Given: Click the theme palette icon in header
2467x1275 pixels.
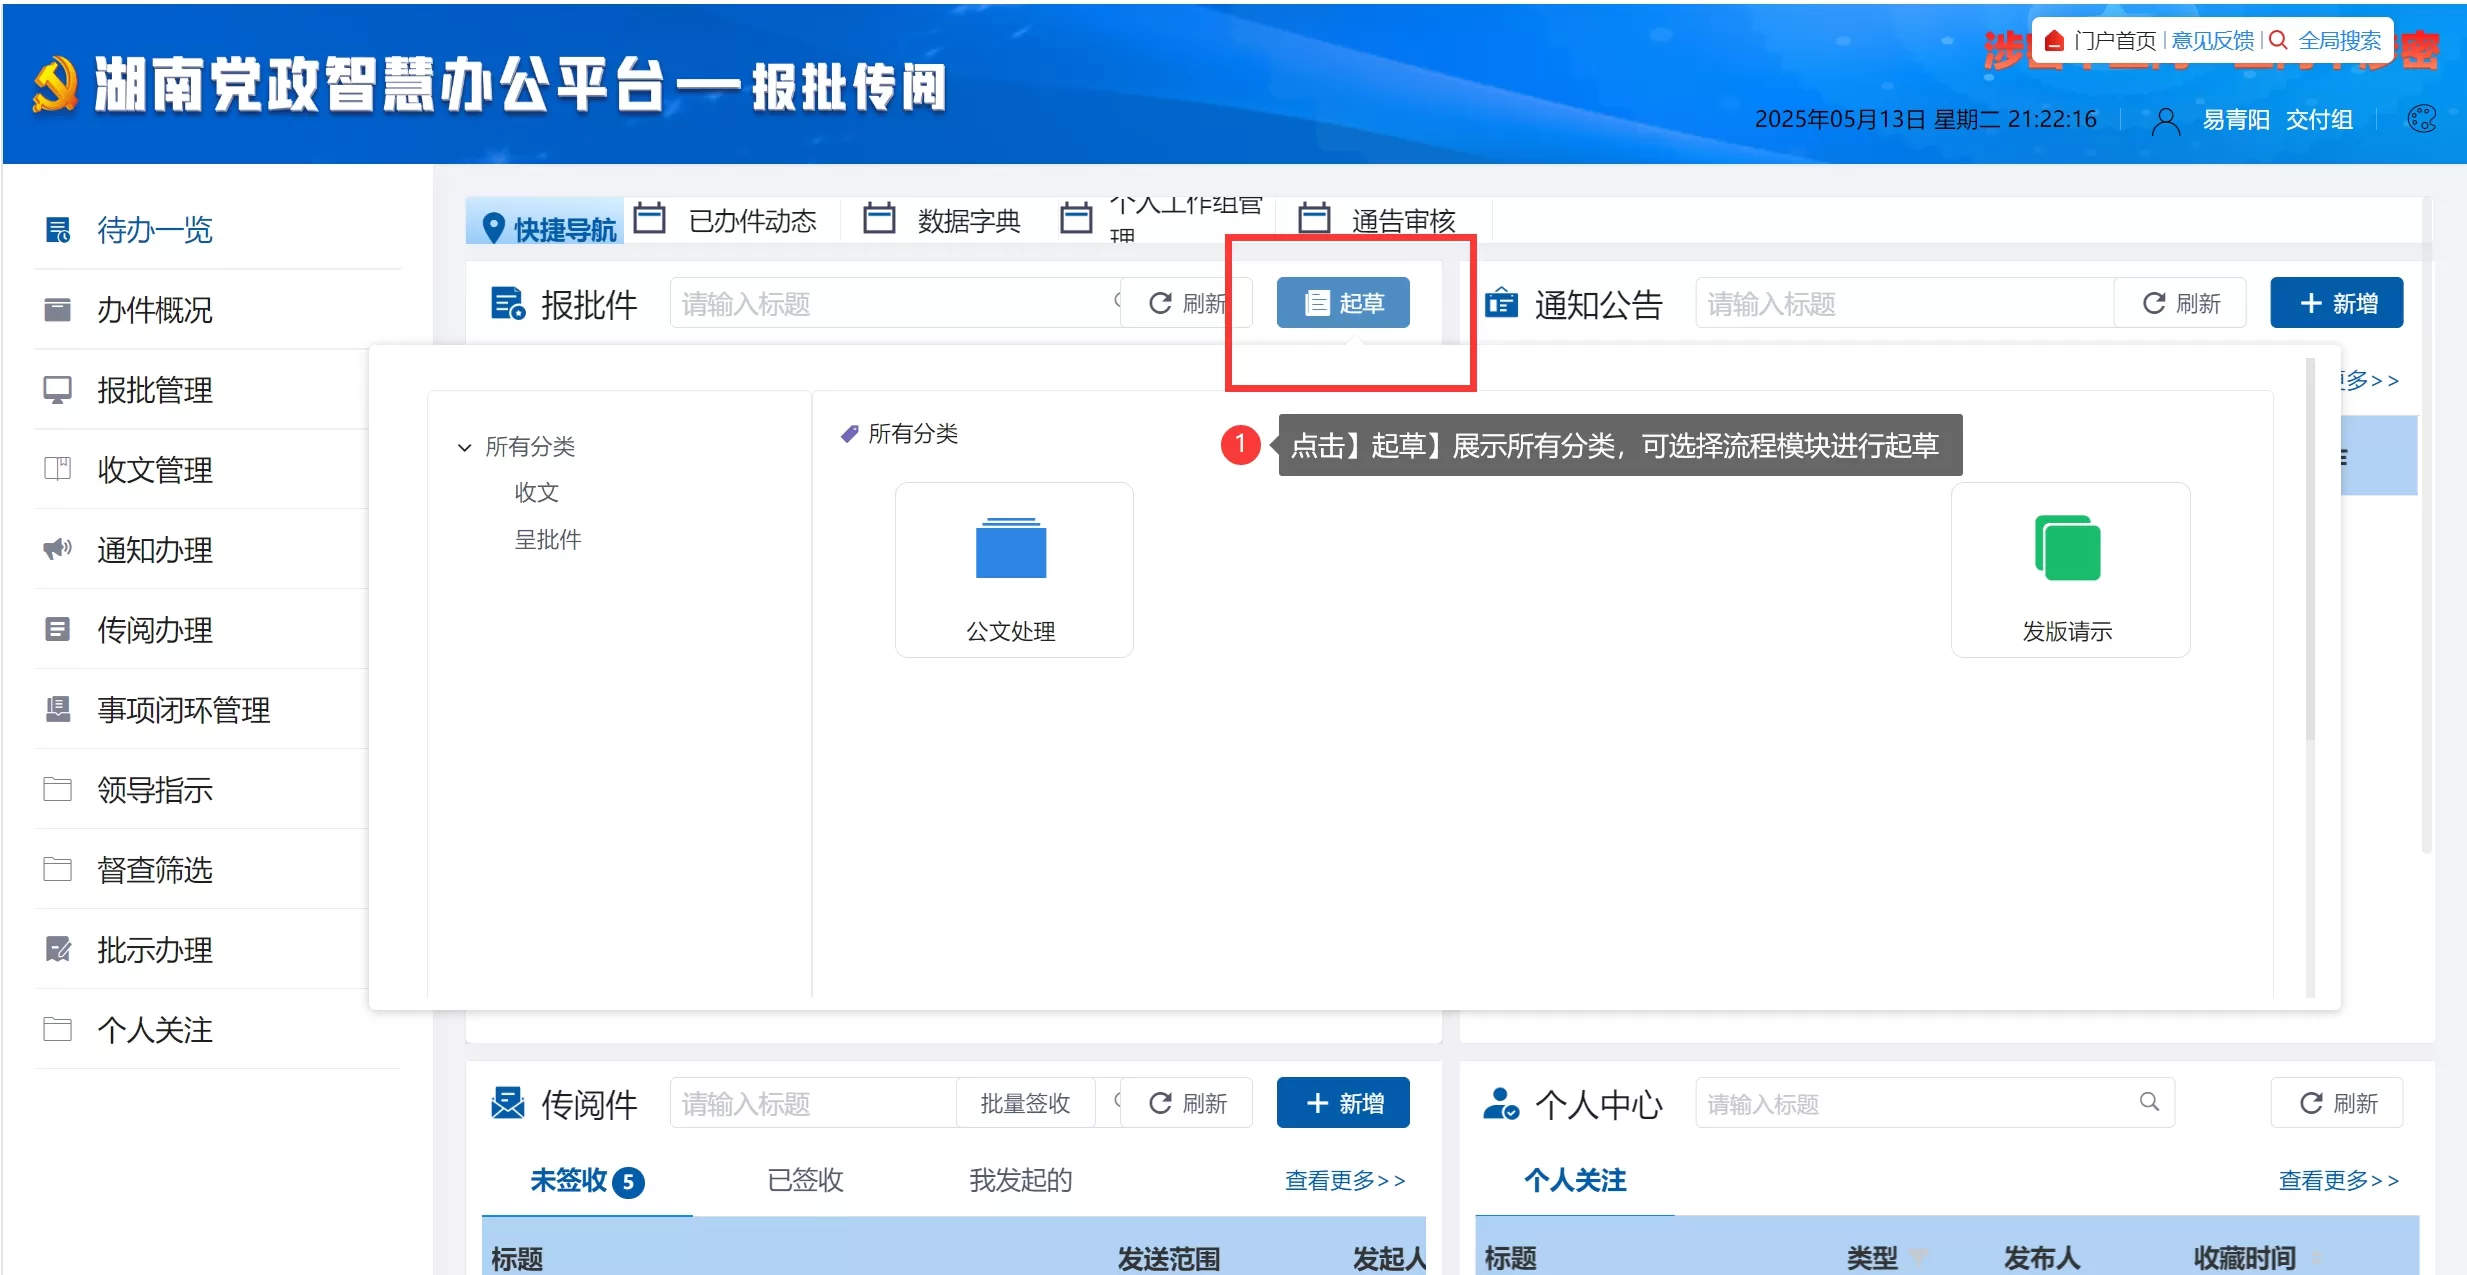Looking at the screenshot, I should coord(2421,119).
